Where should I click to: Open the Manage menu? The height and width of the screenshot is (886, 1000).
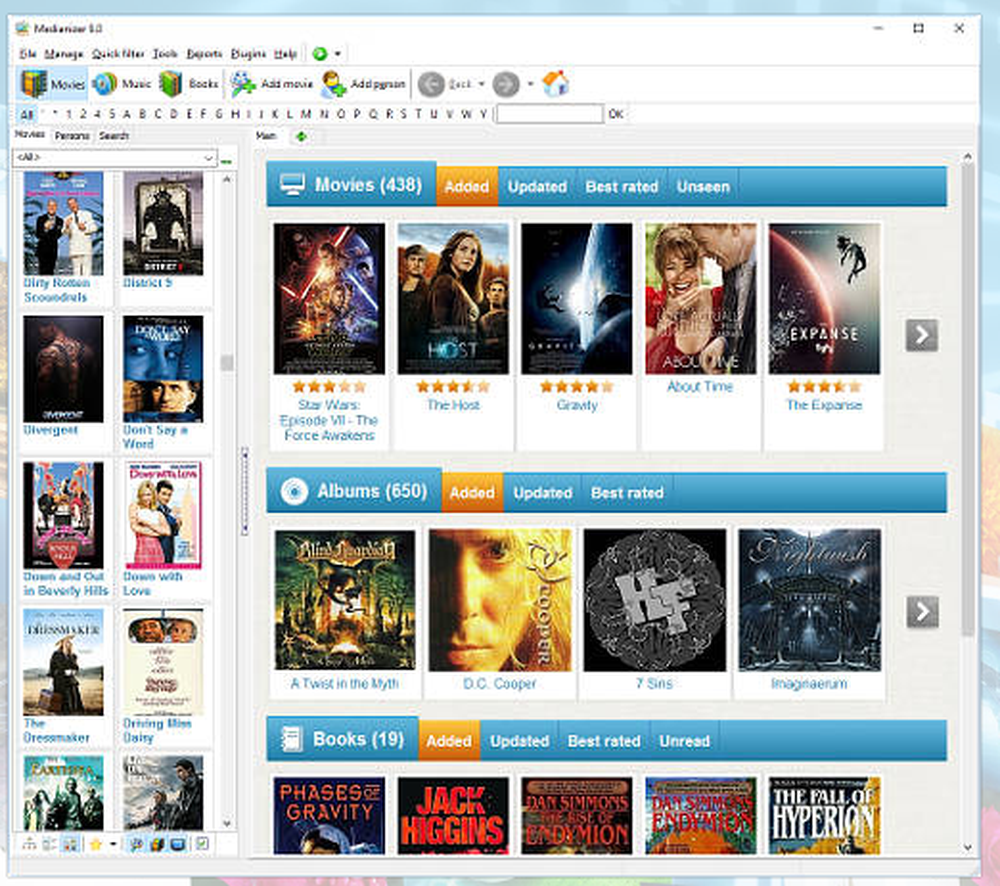coord(64,54)
